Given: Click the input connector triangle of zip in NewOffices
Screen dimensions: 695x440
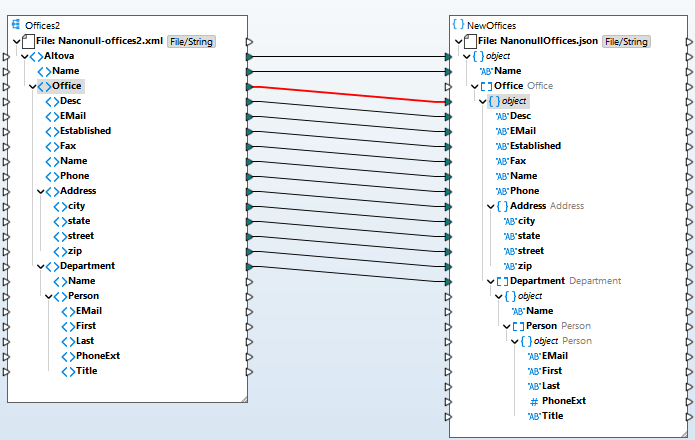Looking at the screenshot, I should (448, 266).
